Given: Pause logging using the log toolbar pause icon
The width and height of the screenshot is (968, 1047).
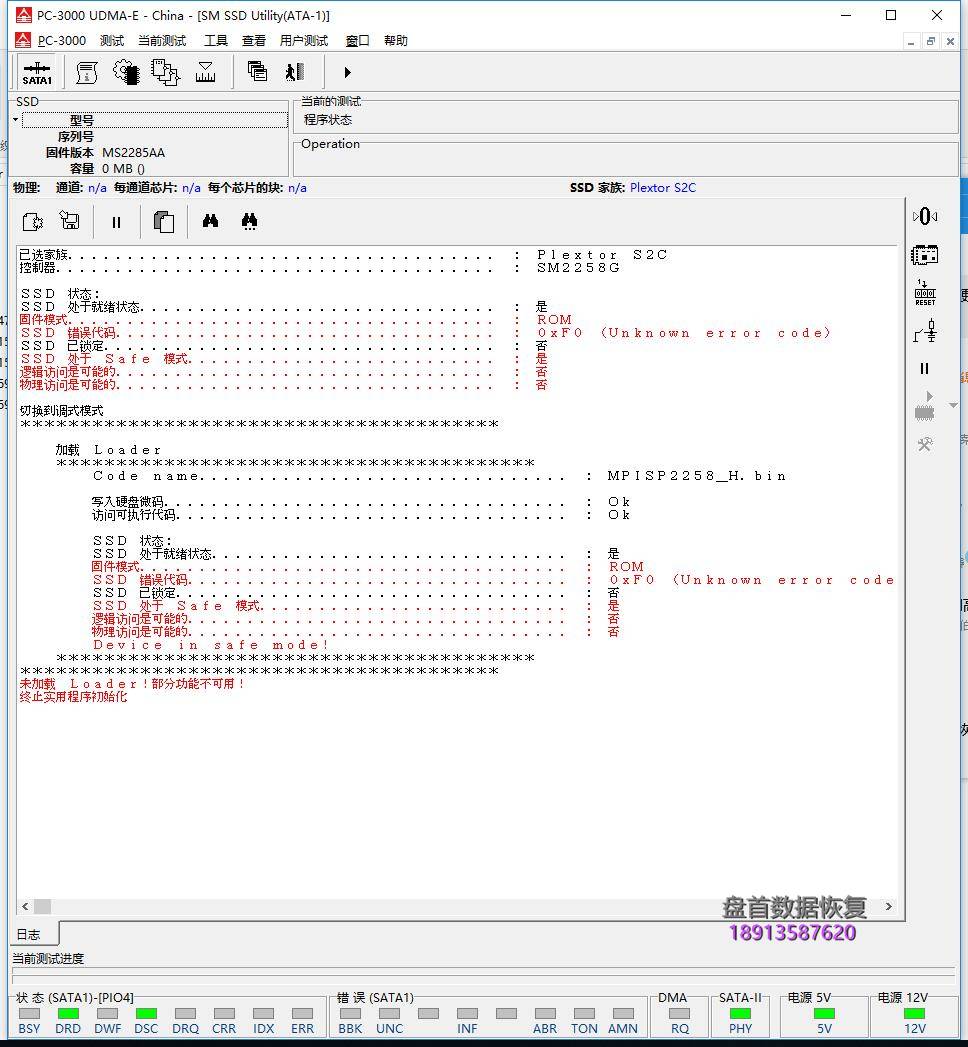Looking at the screenshot, I should (x=116, y=222).
